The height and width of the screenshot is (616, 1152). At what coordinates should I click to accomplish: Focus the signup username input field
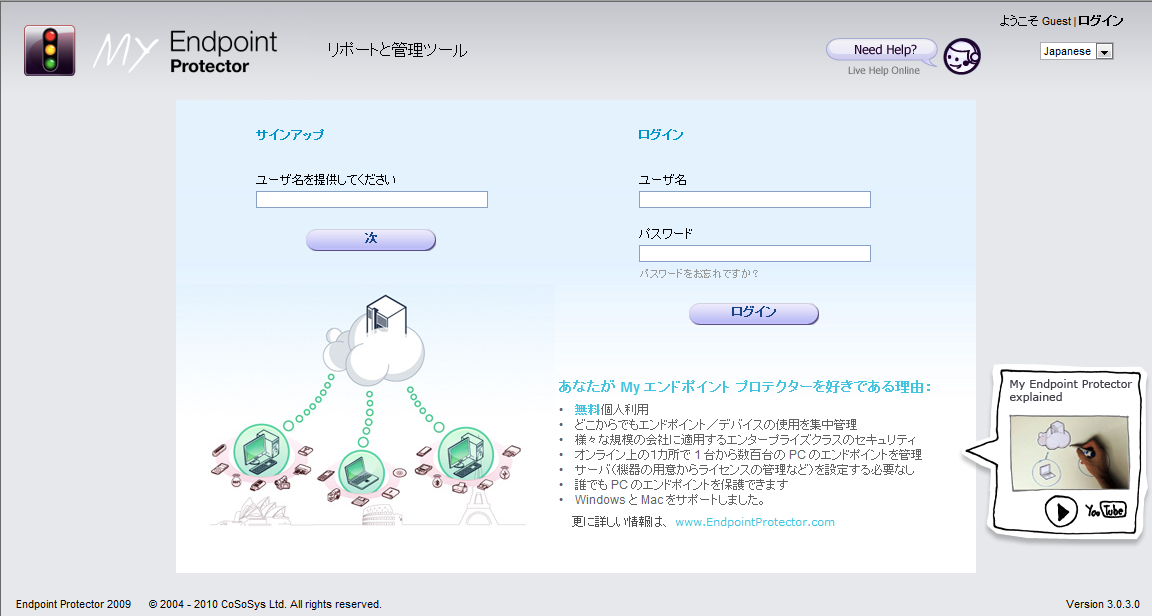pos(372,199)
